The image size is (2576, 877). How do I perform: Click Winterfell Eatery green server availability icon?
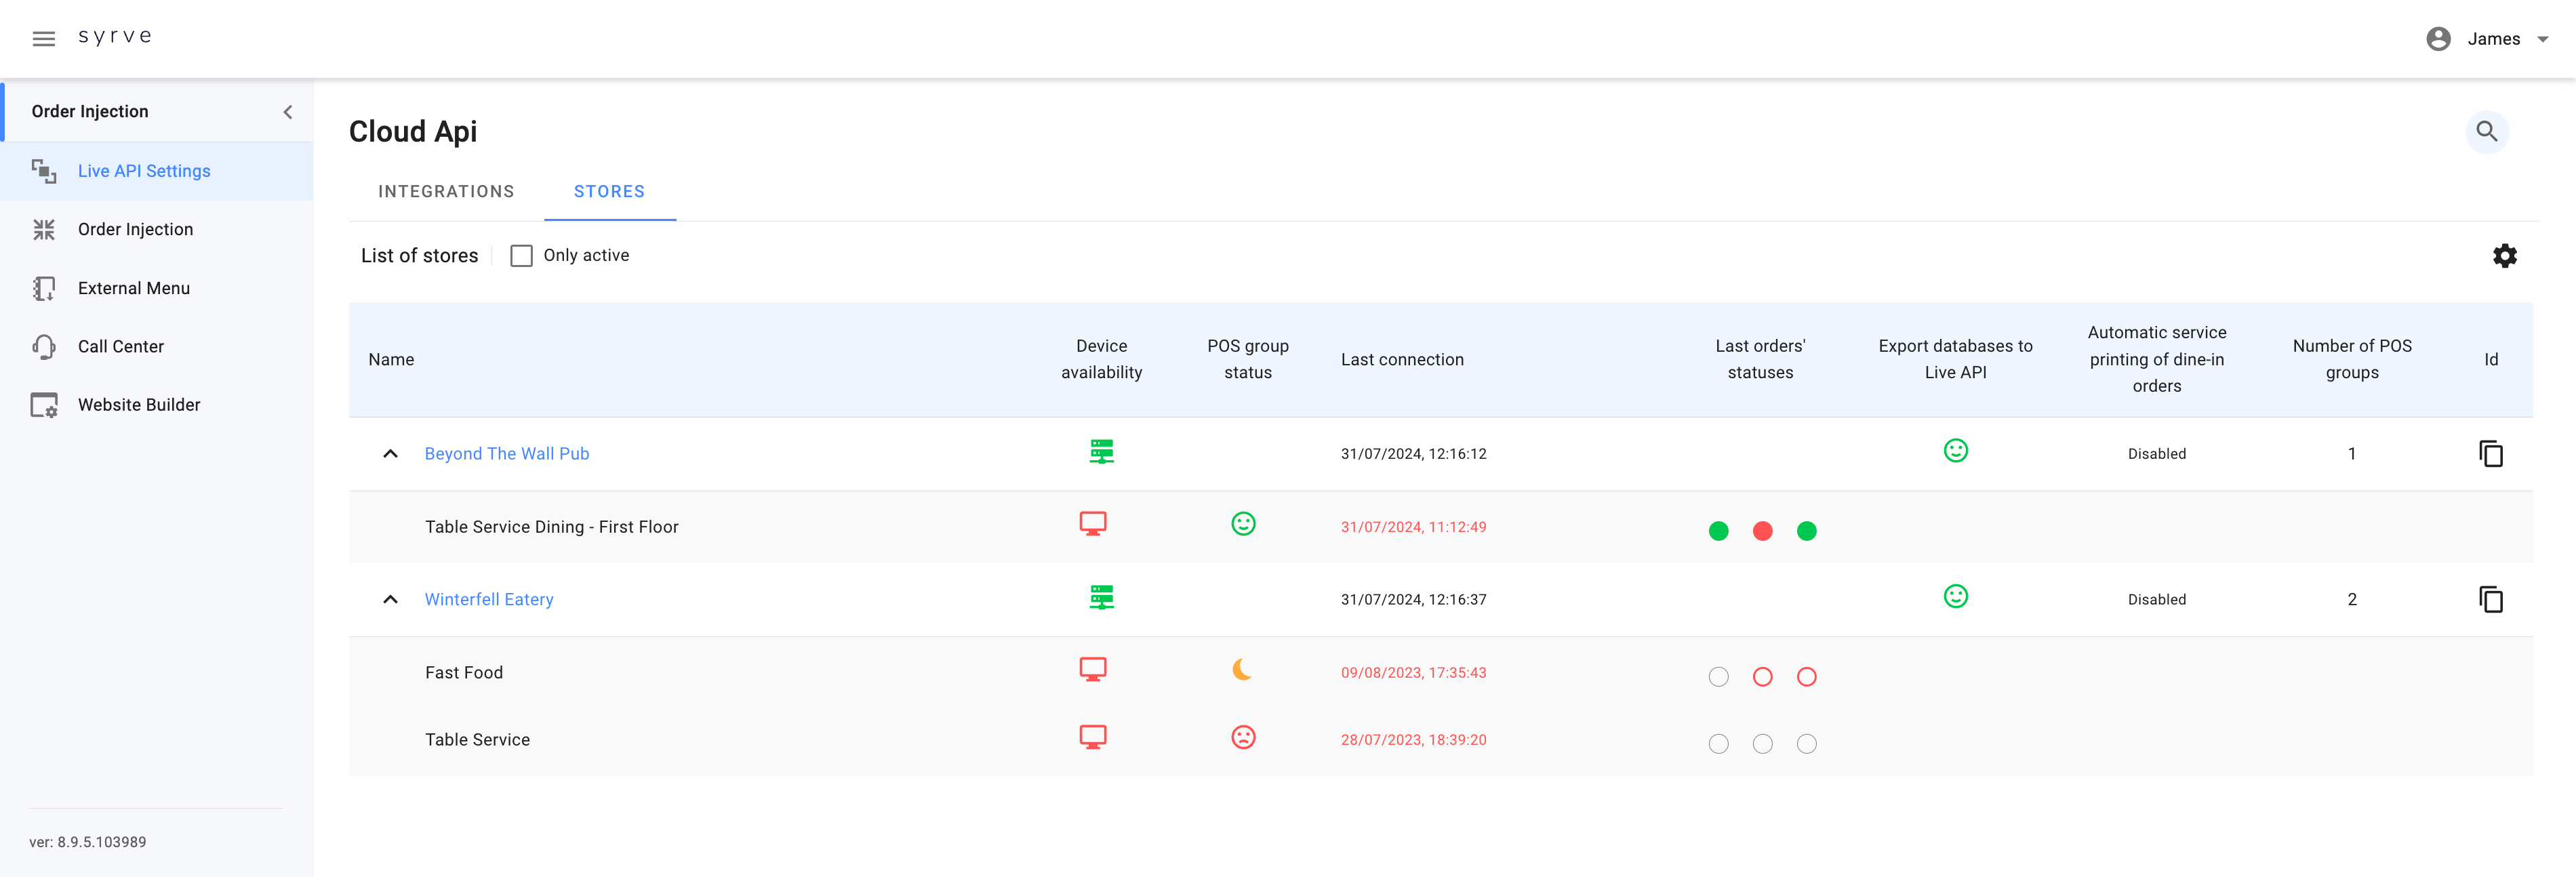point(1101,598)
